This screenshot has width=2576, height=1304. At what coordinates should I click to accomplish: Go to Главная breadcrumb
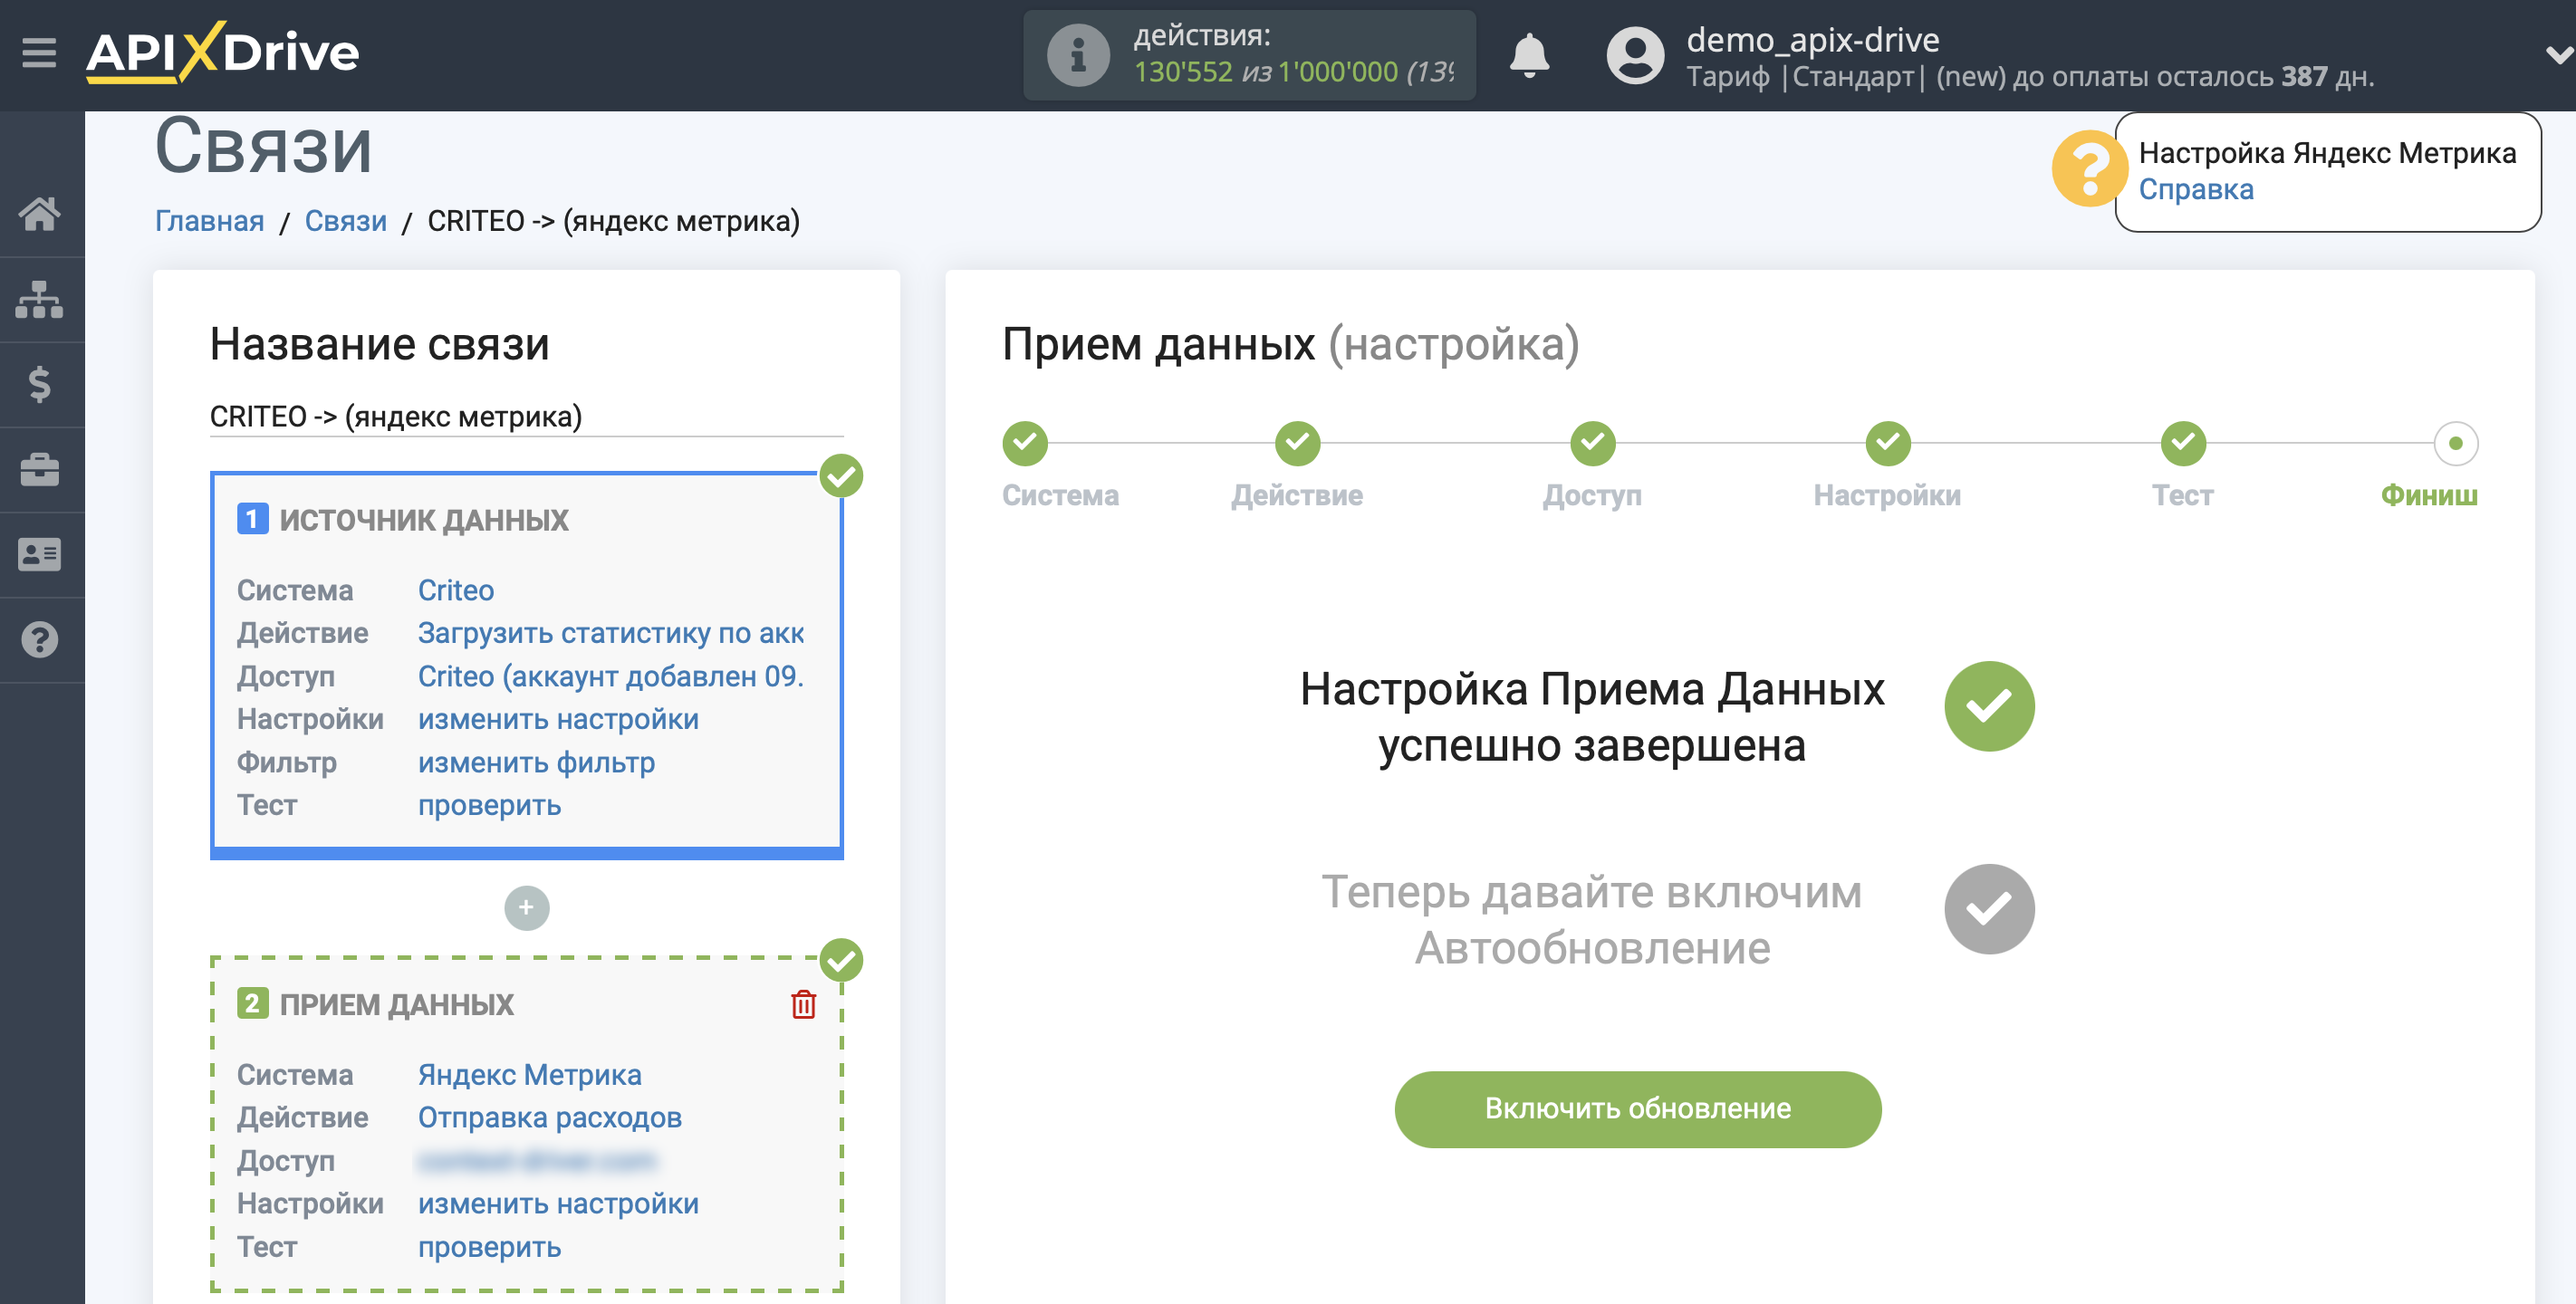click(209, 221)
